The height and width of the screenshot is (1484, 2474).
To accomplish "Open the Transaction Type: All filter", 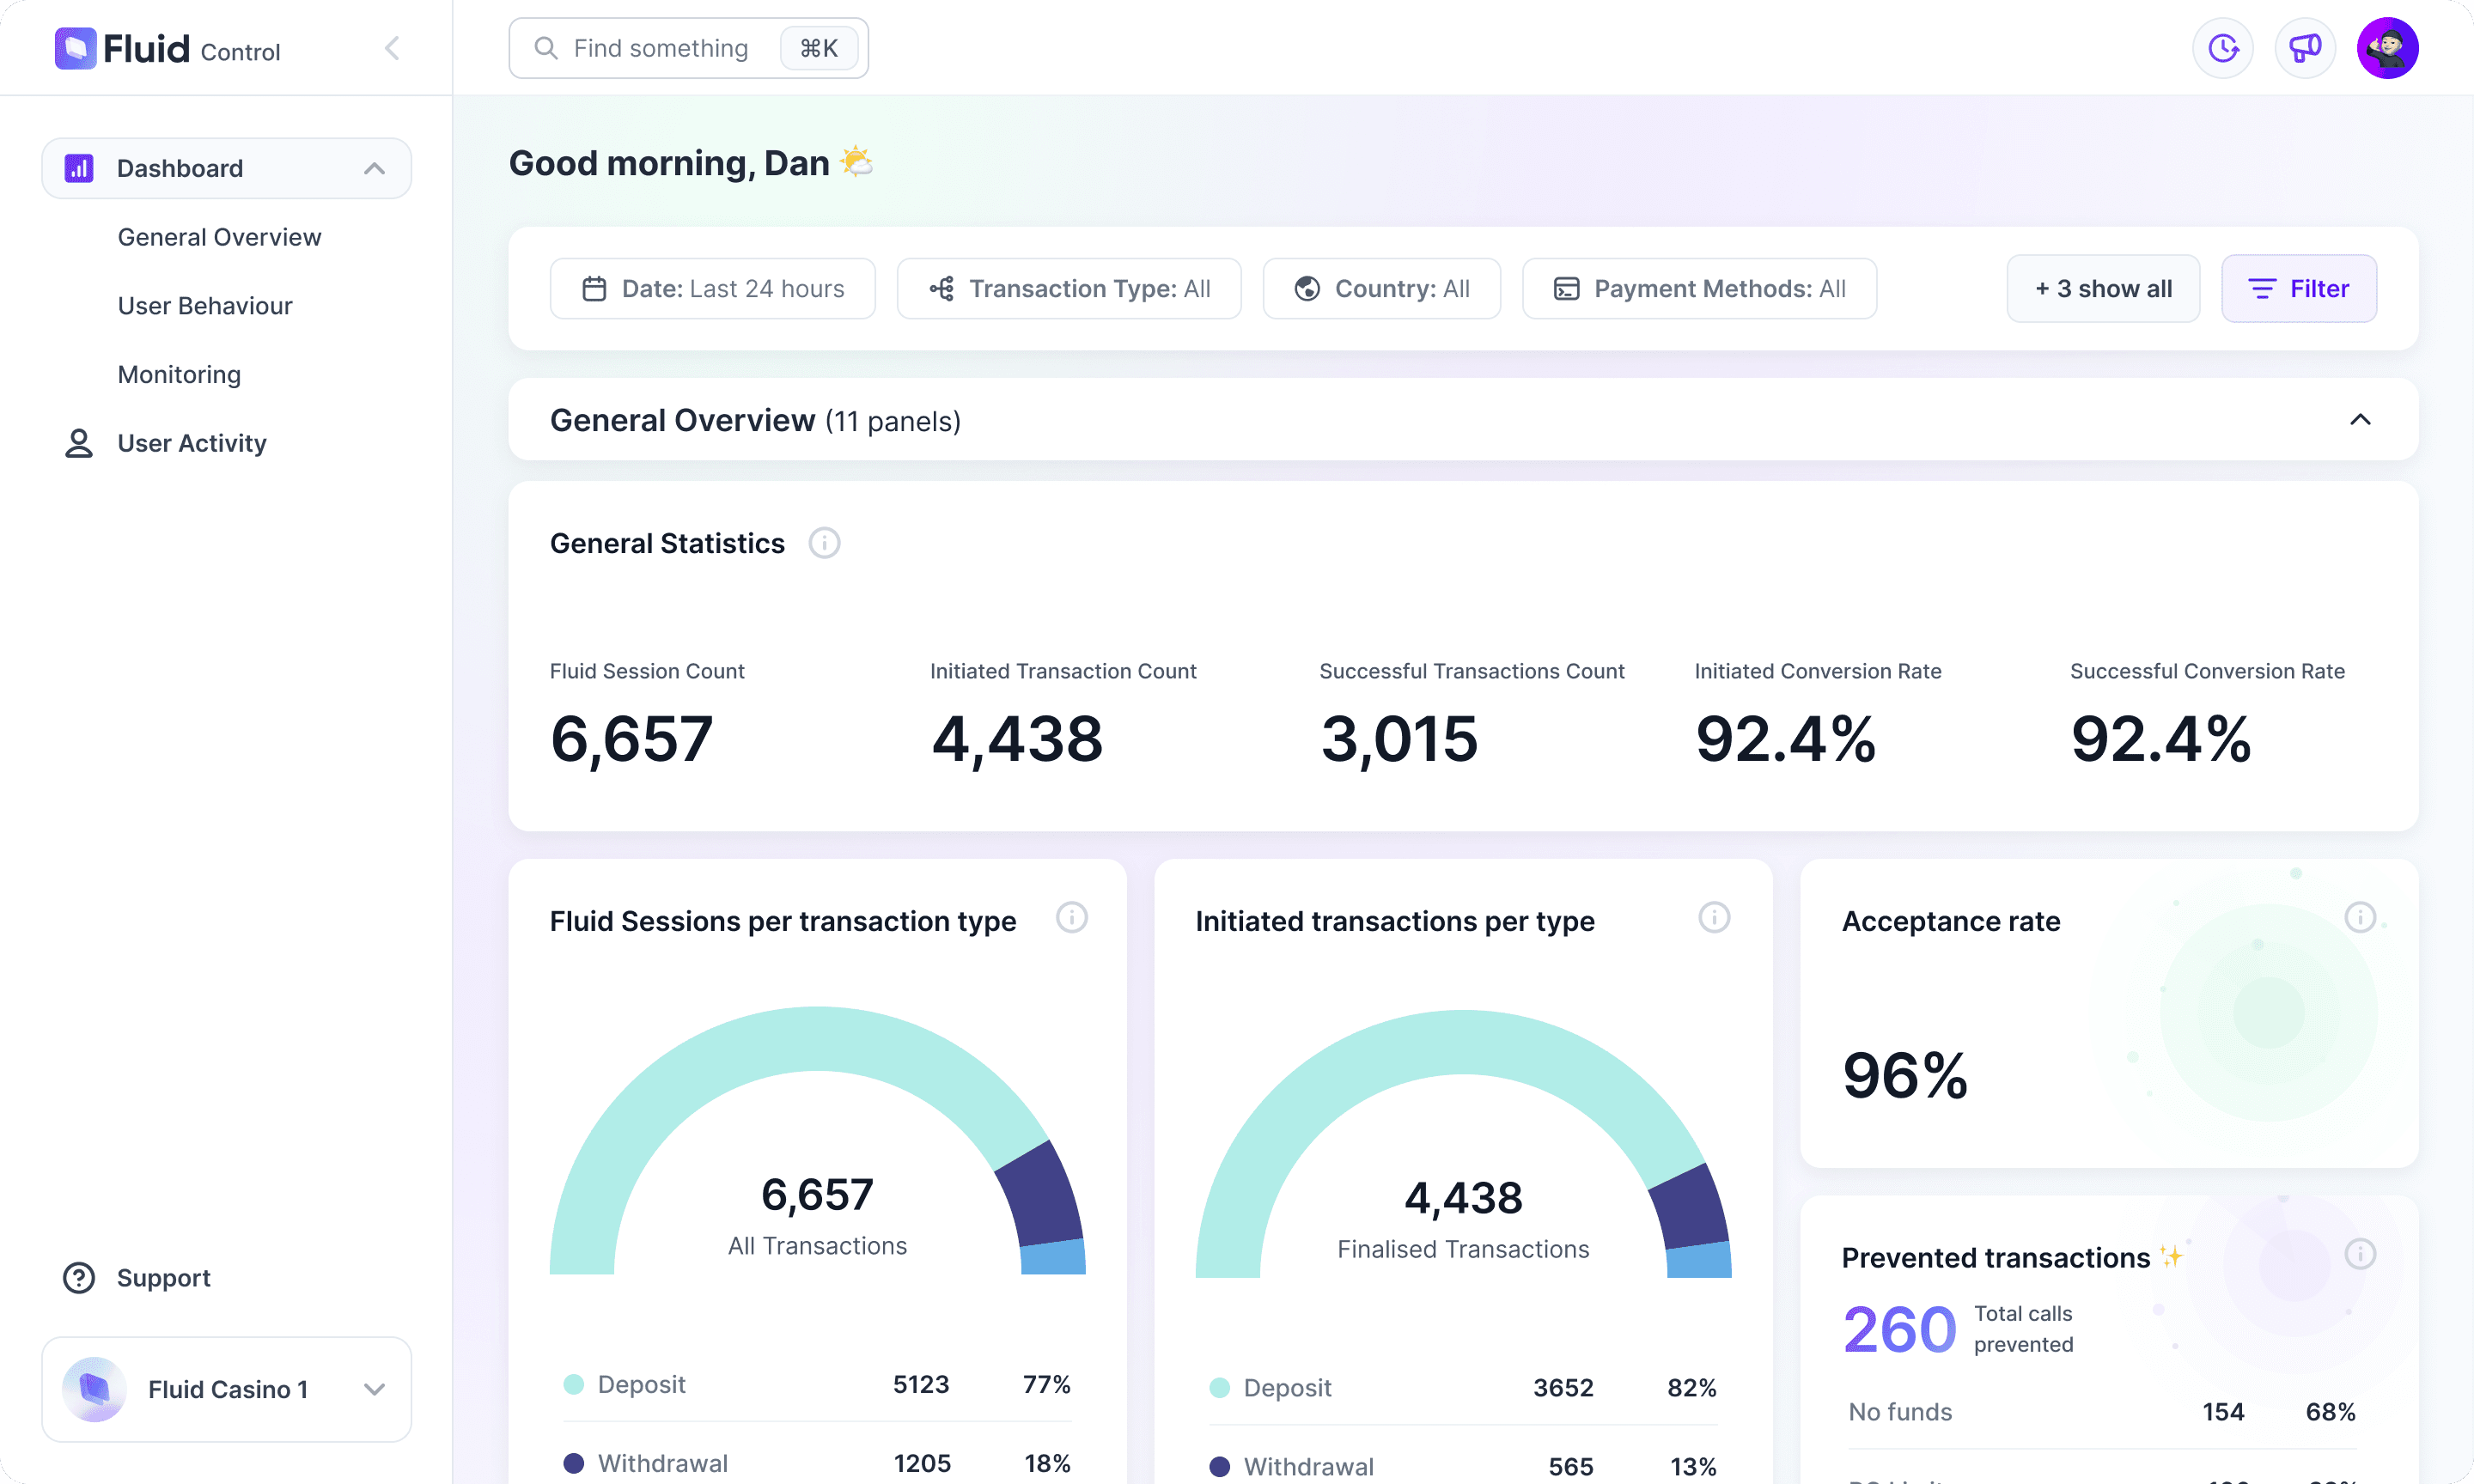I will [x=1068, y=288].
